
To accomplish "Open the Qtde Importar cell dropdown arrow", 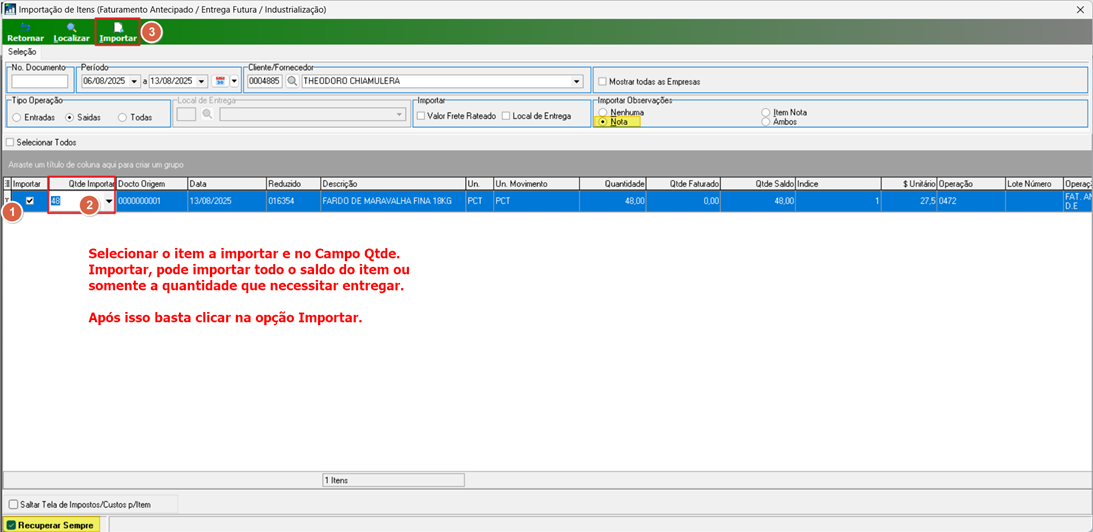I will pos(109,202).
